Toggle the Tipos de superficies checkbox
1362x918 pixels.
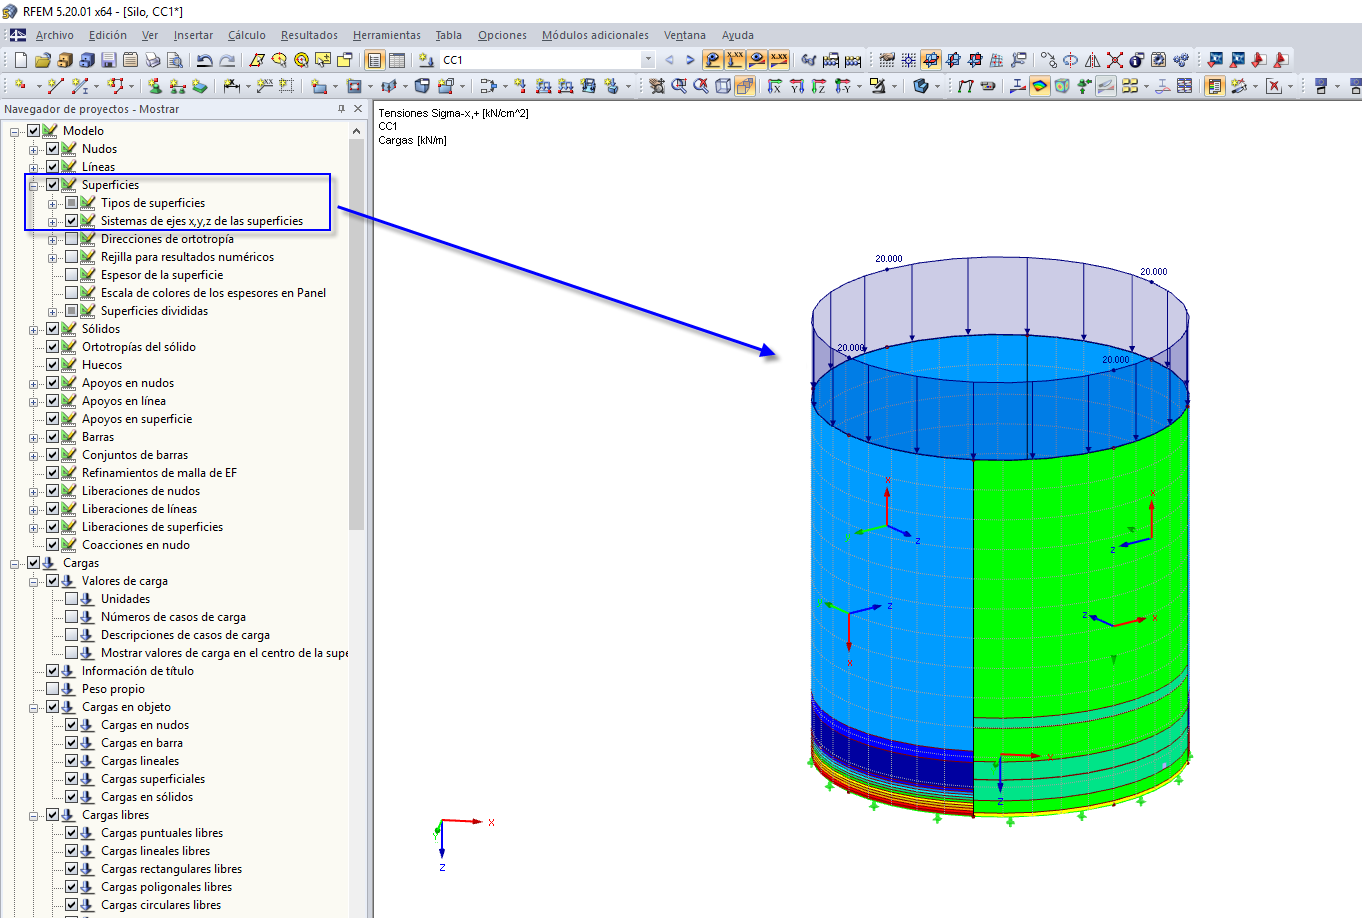(72, 203)
